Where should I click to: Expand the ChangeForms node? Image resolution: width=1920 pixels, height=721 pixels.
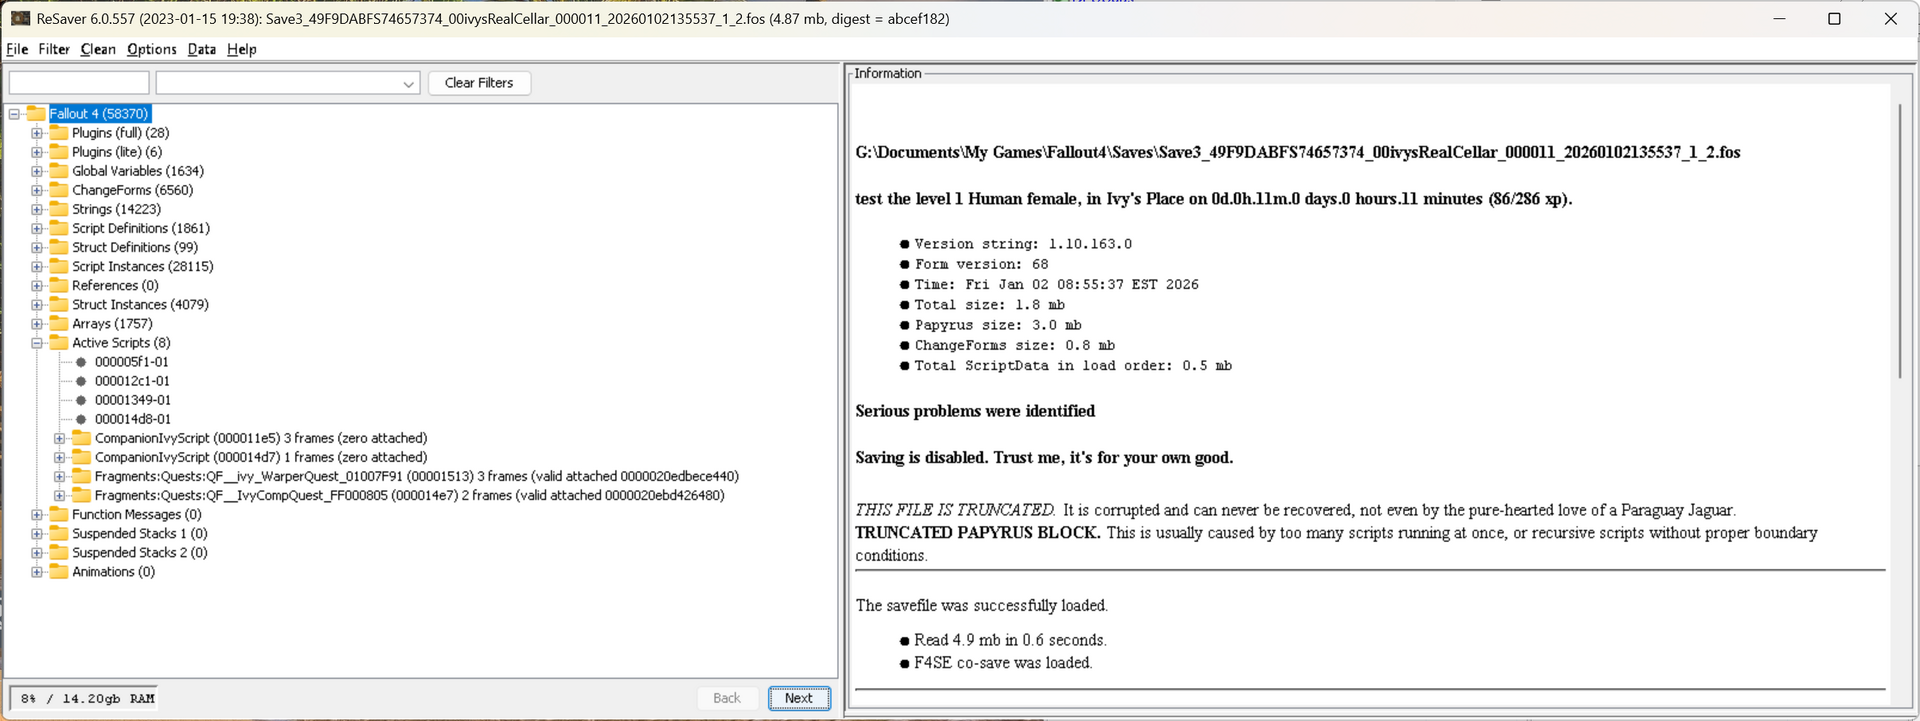pyautogui.click(x=37, y=190)
